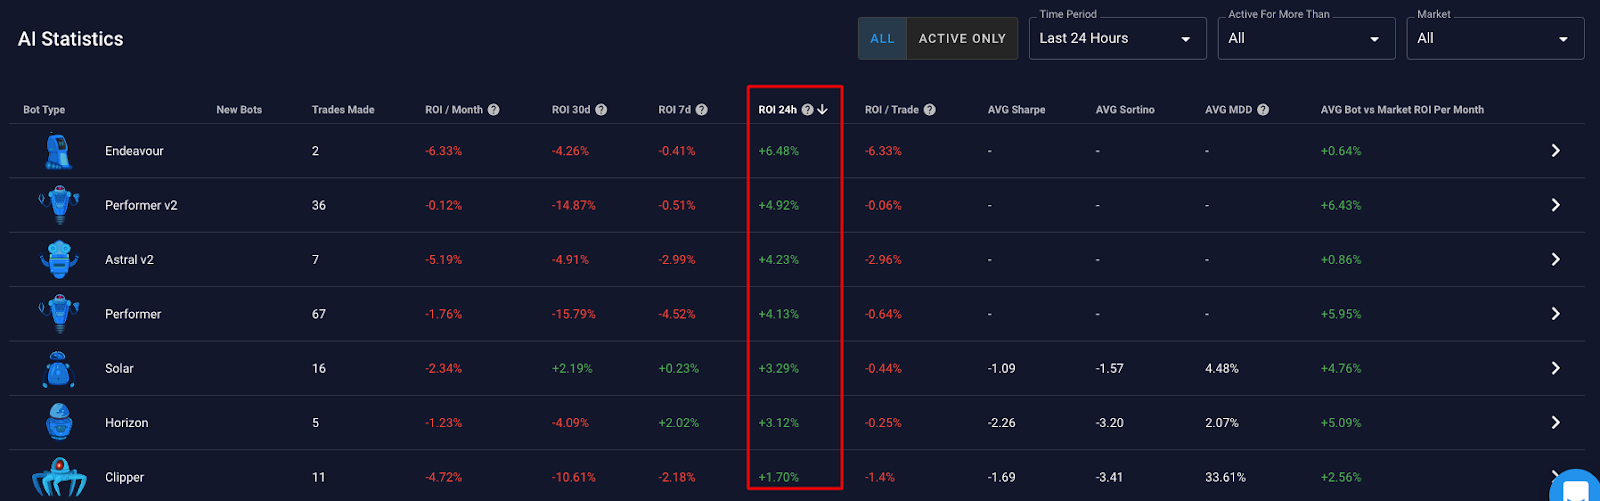Sort by AVG Sharpe column
The height and width of the screenshot is (501, 1600).
pyautogui.click(x=1016, y=110)
